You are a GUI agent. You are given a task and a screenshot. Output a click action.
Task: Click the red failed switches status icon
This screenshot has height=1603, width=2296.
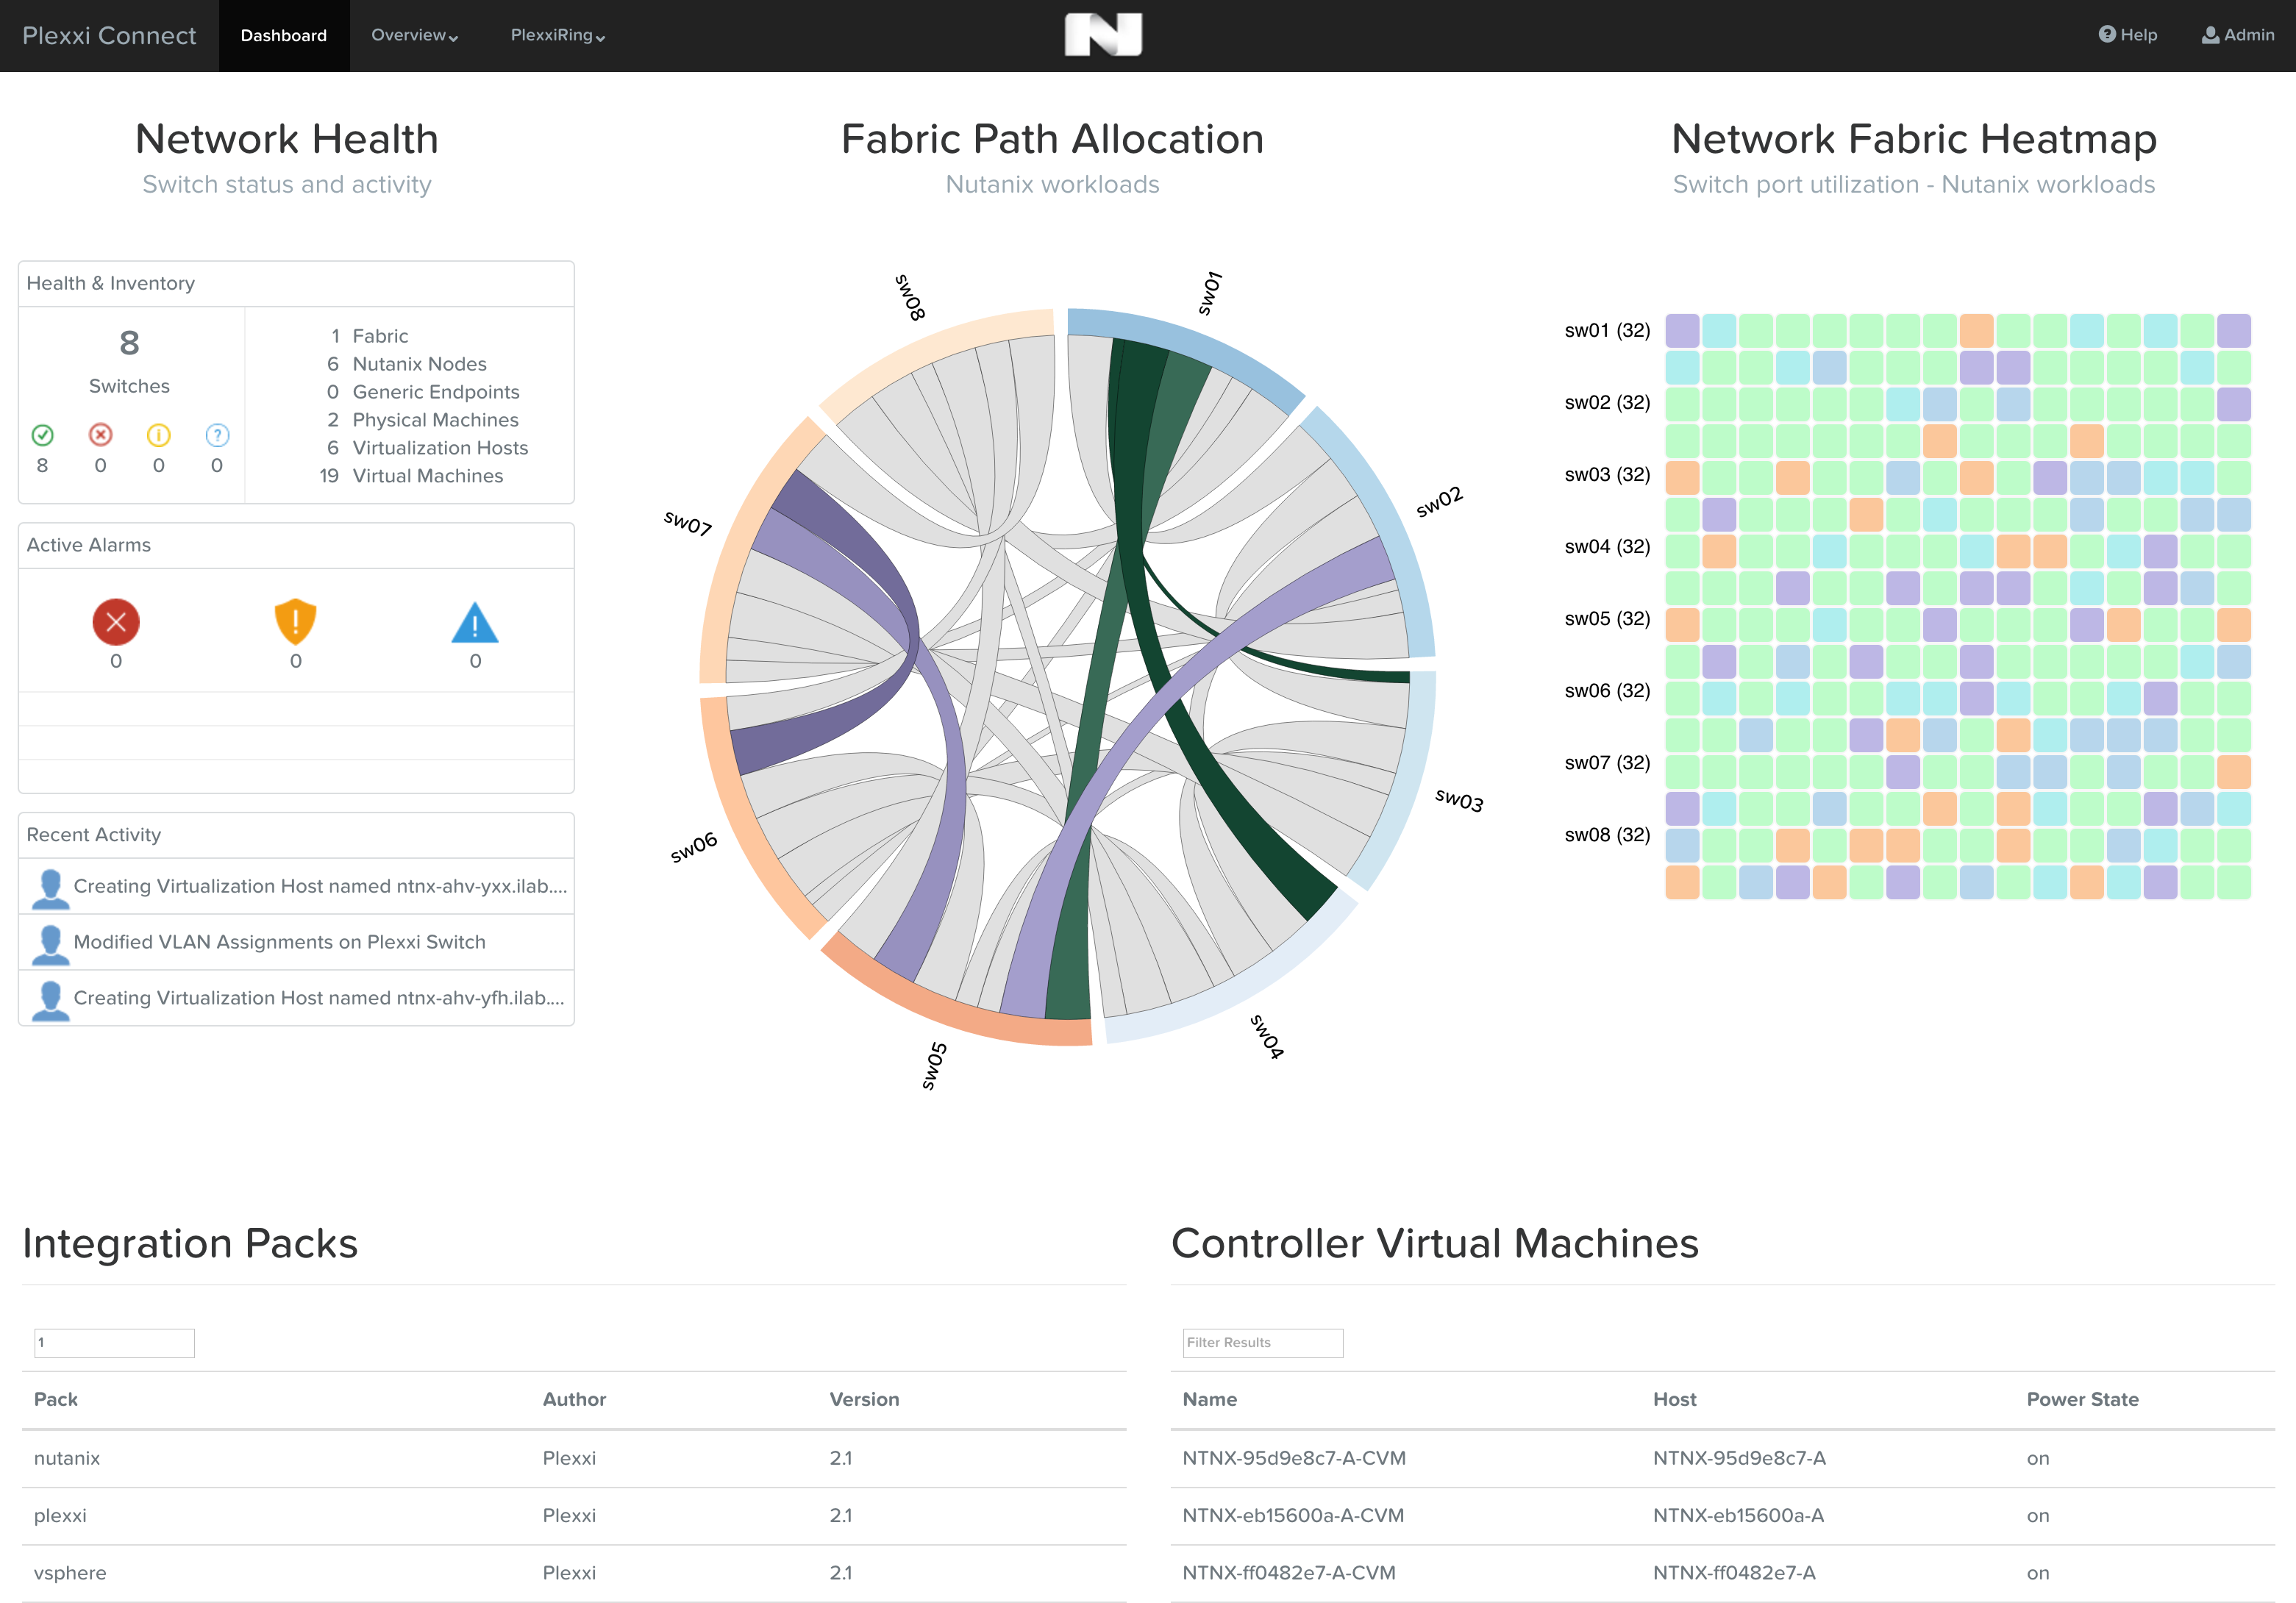tap(100, 435)
